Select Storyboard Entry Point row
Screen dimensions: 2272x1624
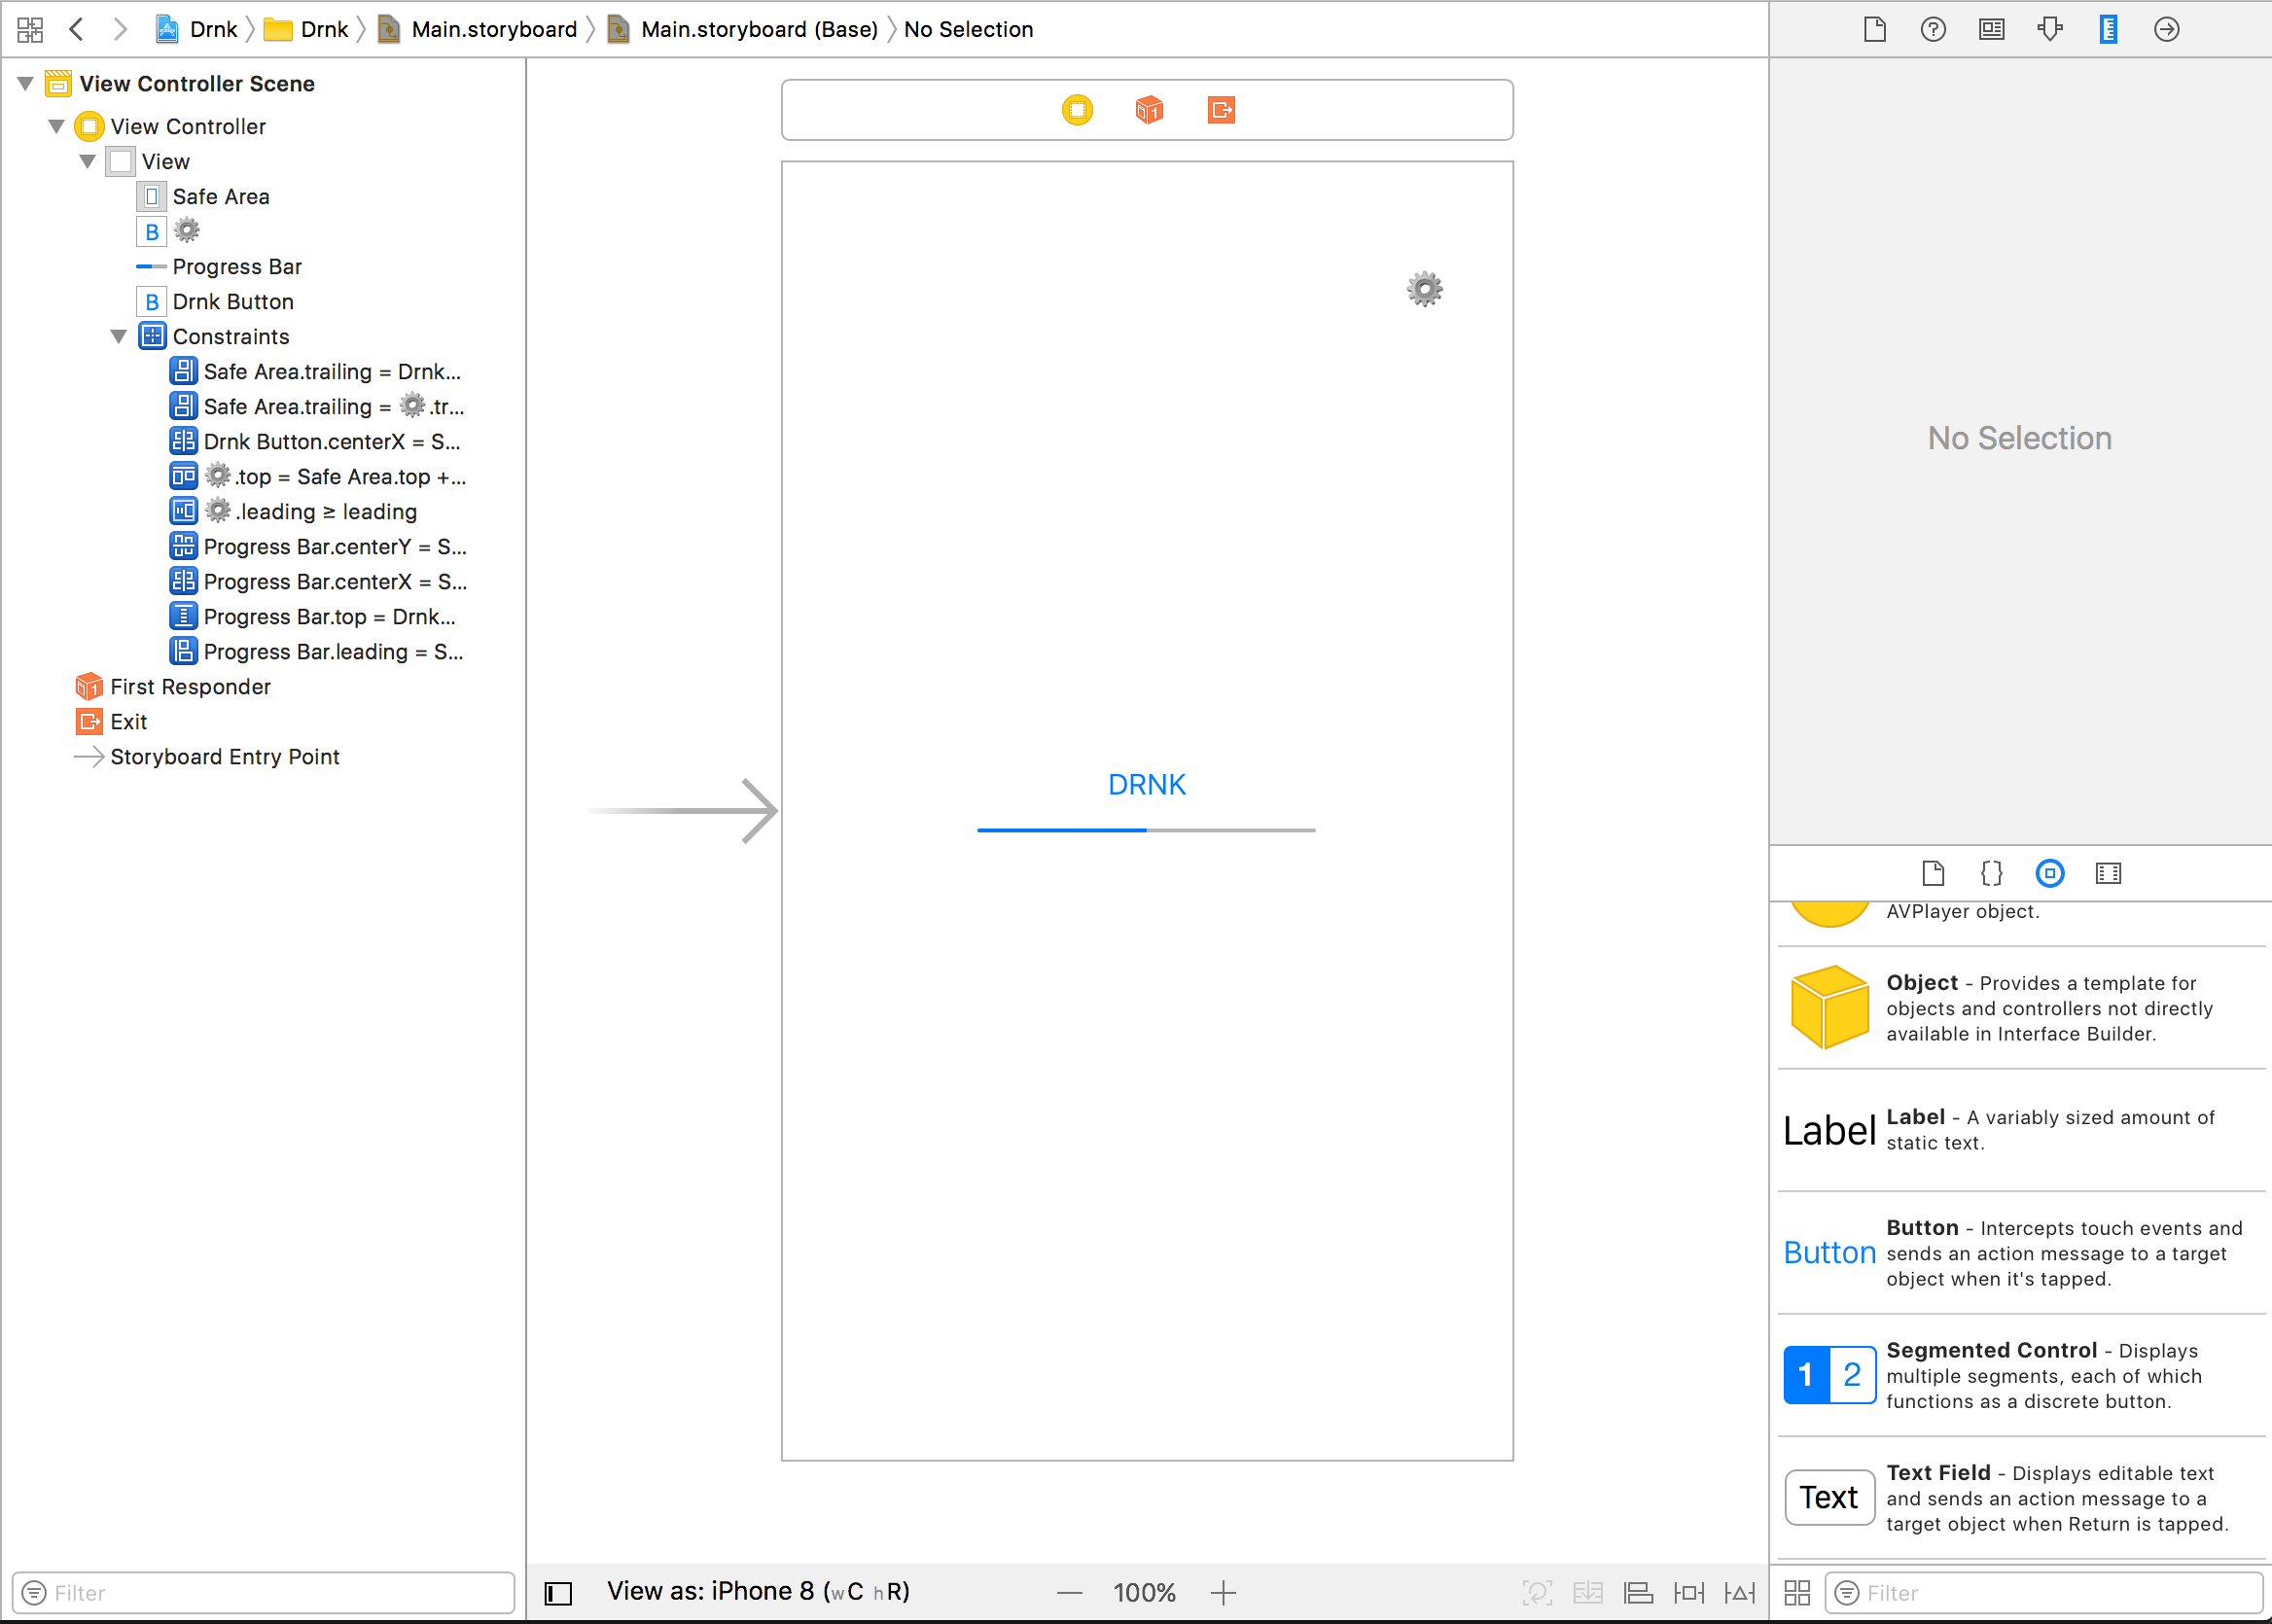click(x=207, y=756)
